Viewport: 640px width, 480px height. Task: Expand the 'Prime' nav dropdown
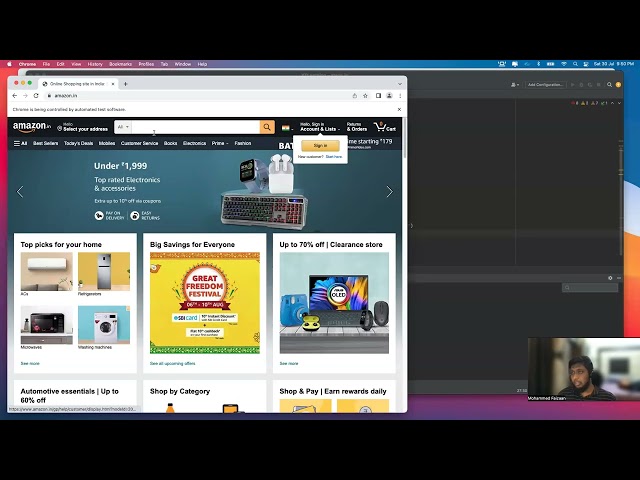220,144
